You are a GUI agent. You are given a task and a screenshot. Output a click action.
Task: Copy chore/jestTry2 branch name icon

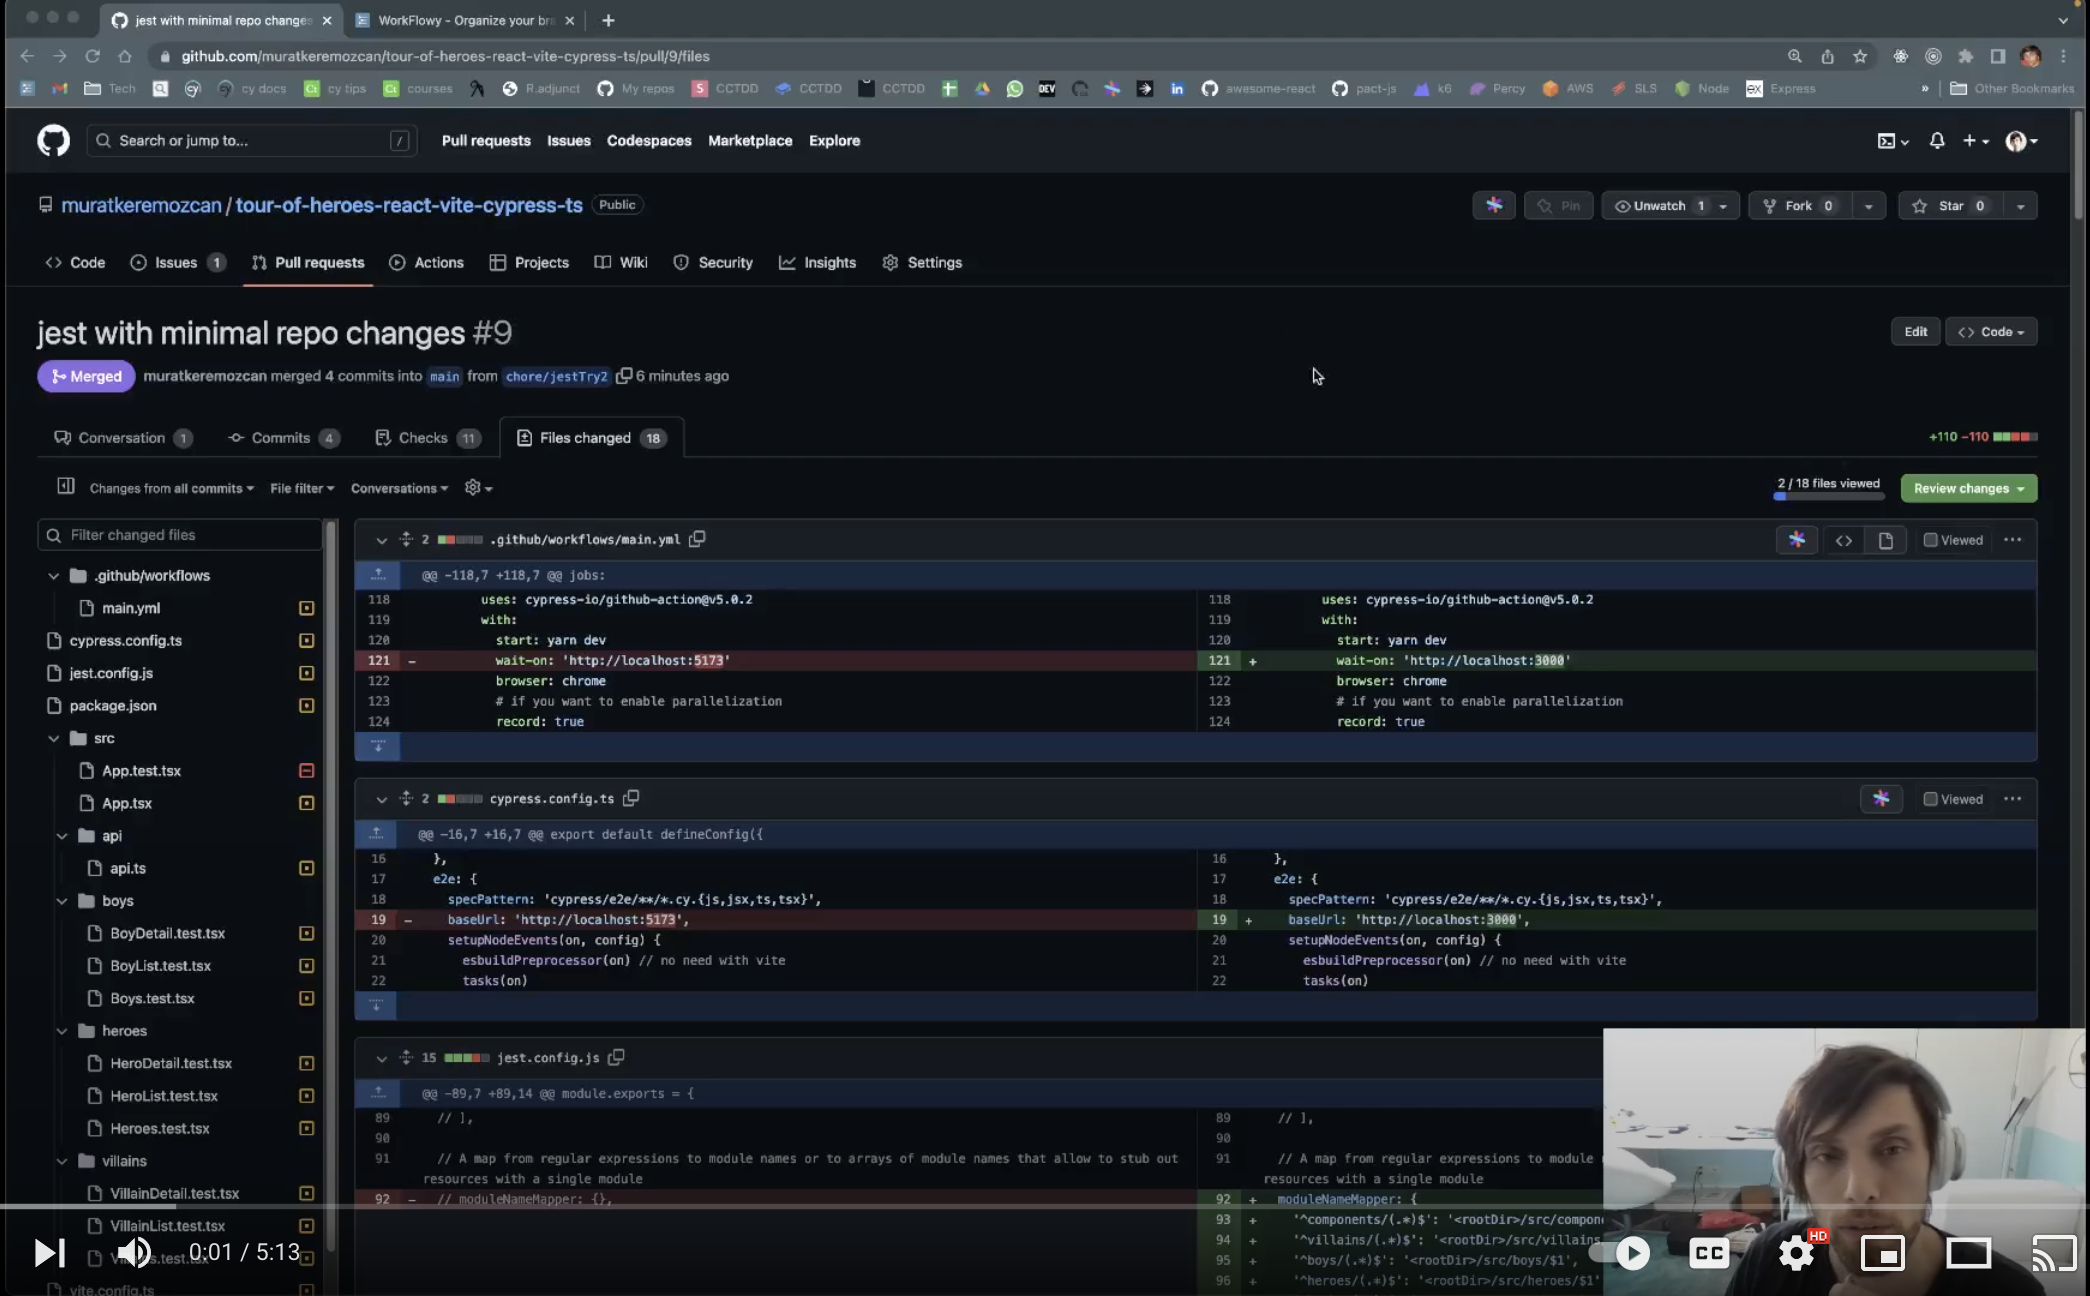pyautogui.click(x=623, y=376)
